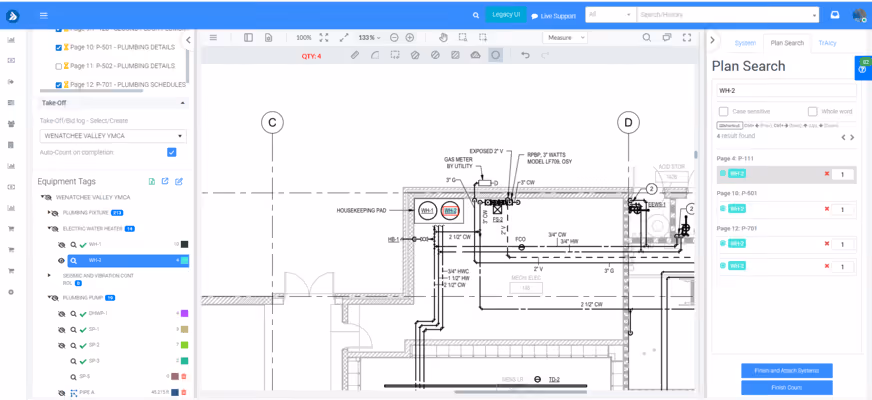This screenshot has width=872, height=400.
Task: Click the search magnifier in the blue header
Action: click(x=475, y=16)
